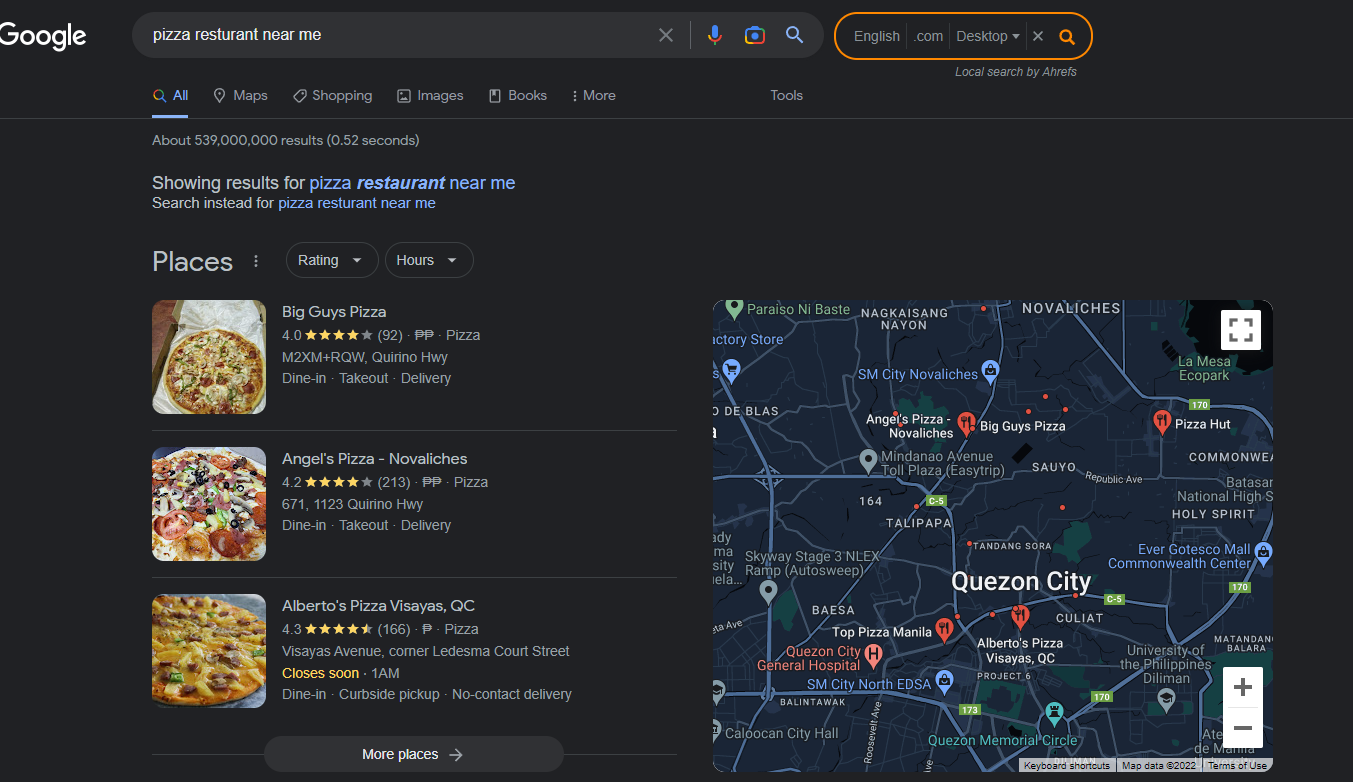Zoom out on the map

tap(1243, 728)
